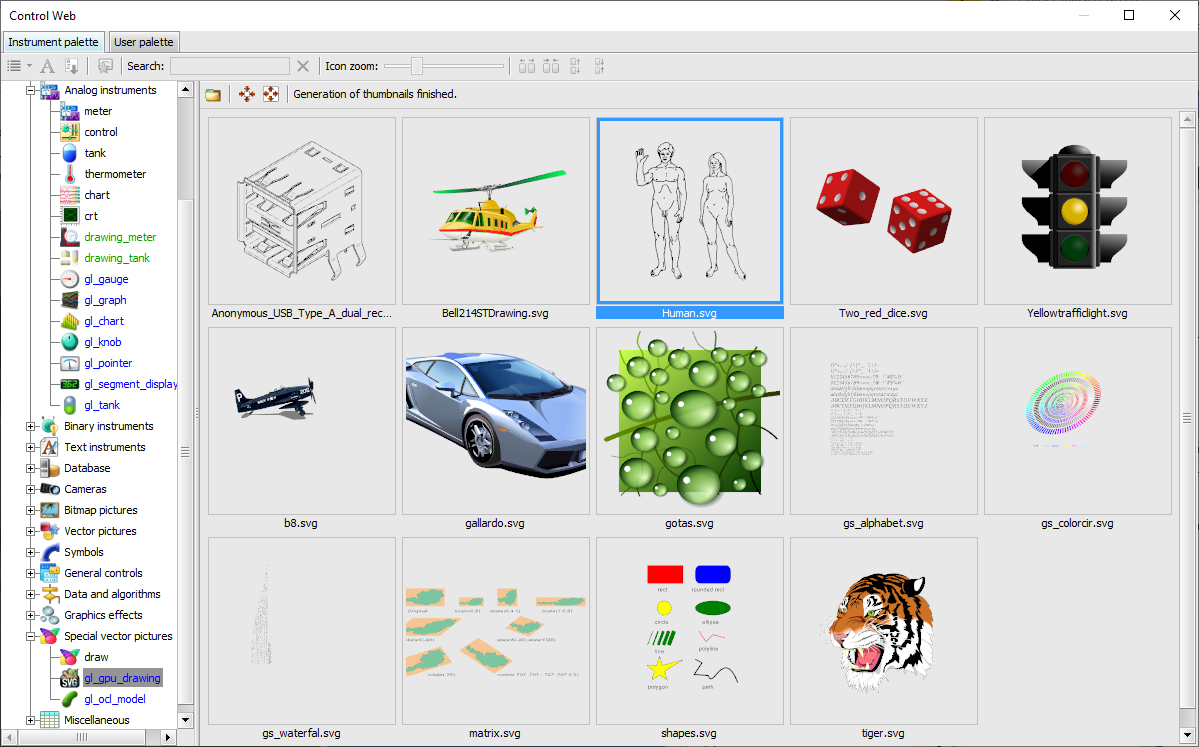Click the expand-outward arrows icon
This screenshot has width=1199, height=747.
pos(247,94)
